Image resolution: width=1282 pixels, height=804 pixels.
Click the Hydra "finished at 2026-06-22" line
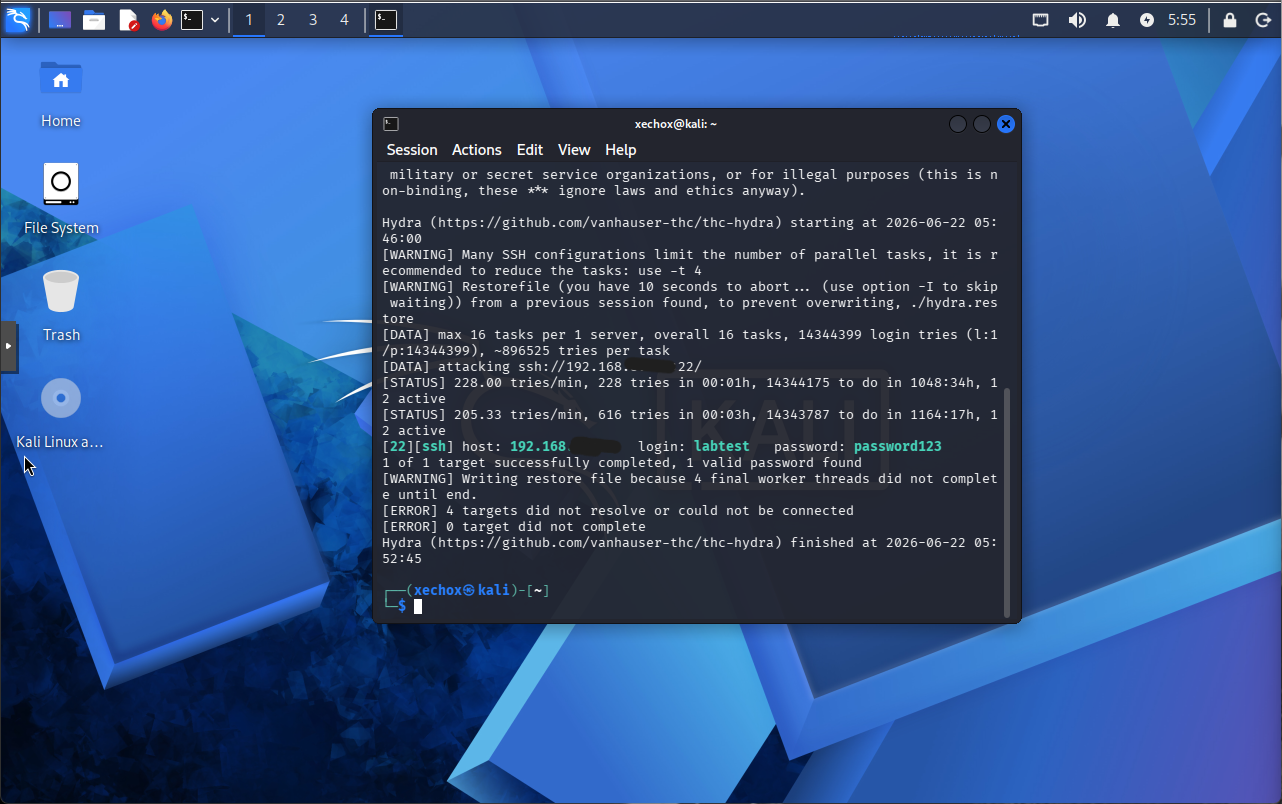[x=690, y=550]
